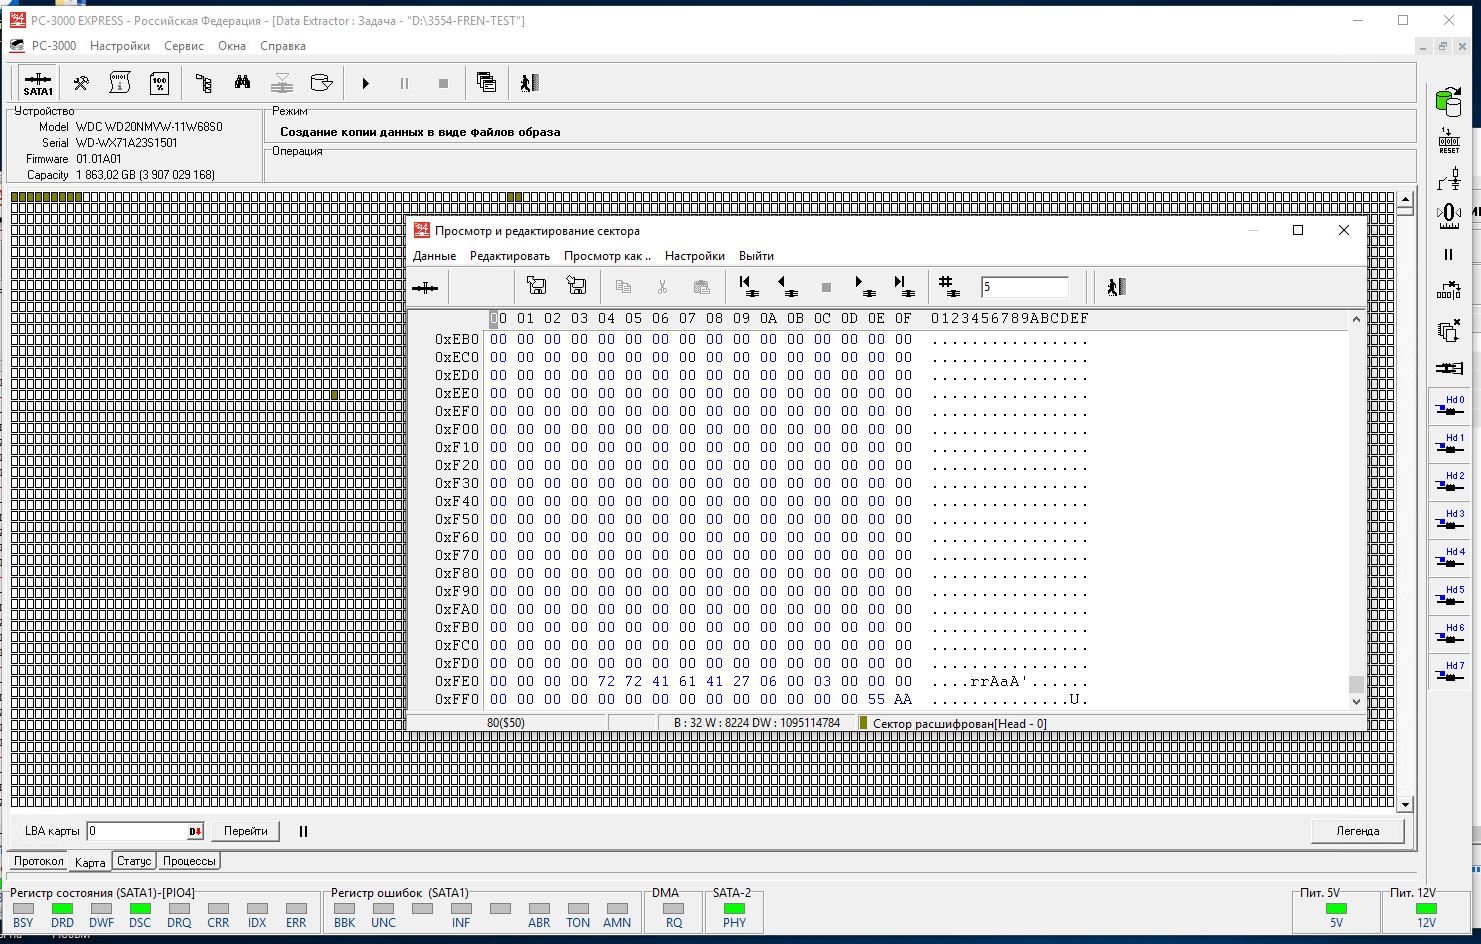
Task: Click status text Сектор расшифрован[Head - 0]
Action: (959, 723)
